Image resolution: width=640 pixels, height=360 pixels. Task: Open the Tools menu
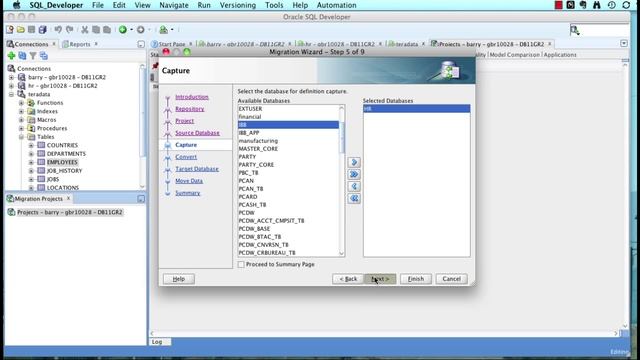tap(274, 5)
